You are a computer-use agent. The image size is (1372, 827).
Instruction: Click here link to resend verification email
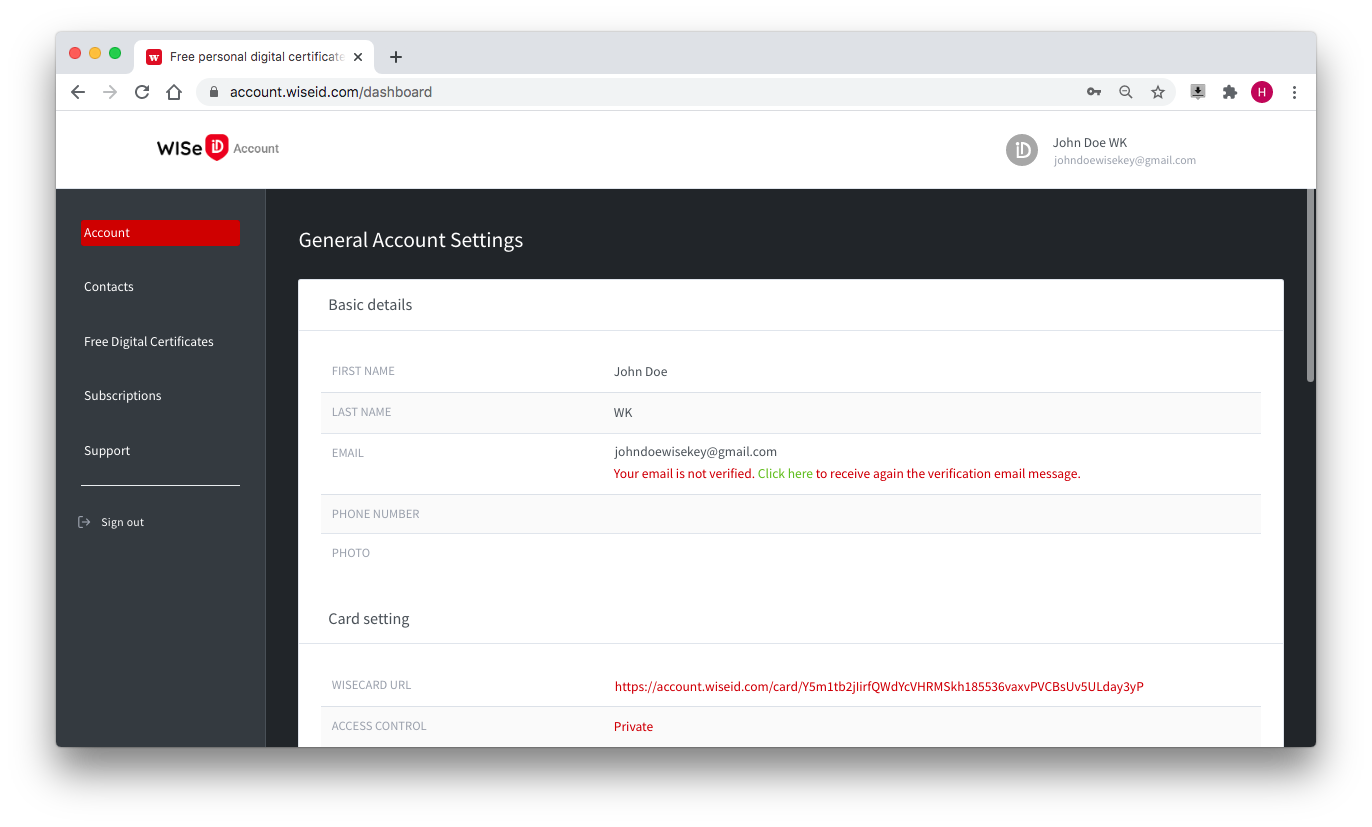(x=785, y=474)
